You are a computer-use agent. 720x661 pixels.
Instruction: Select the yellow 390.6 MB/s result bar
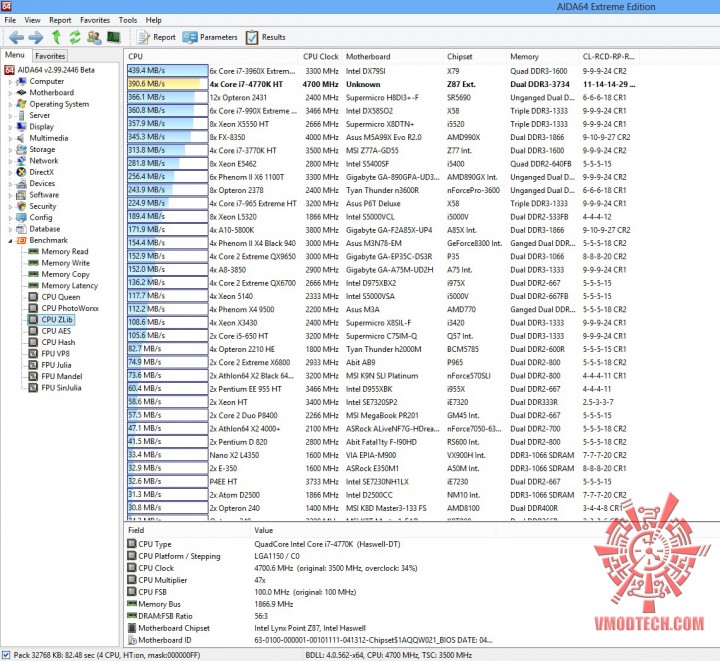[167, 84]
